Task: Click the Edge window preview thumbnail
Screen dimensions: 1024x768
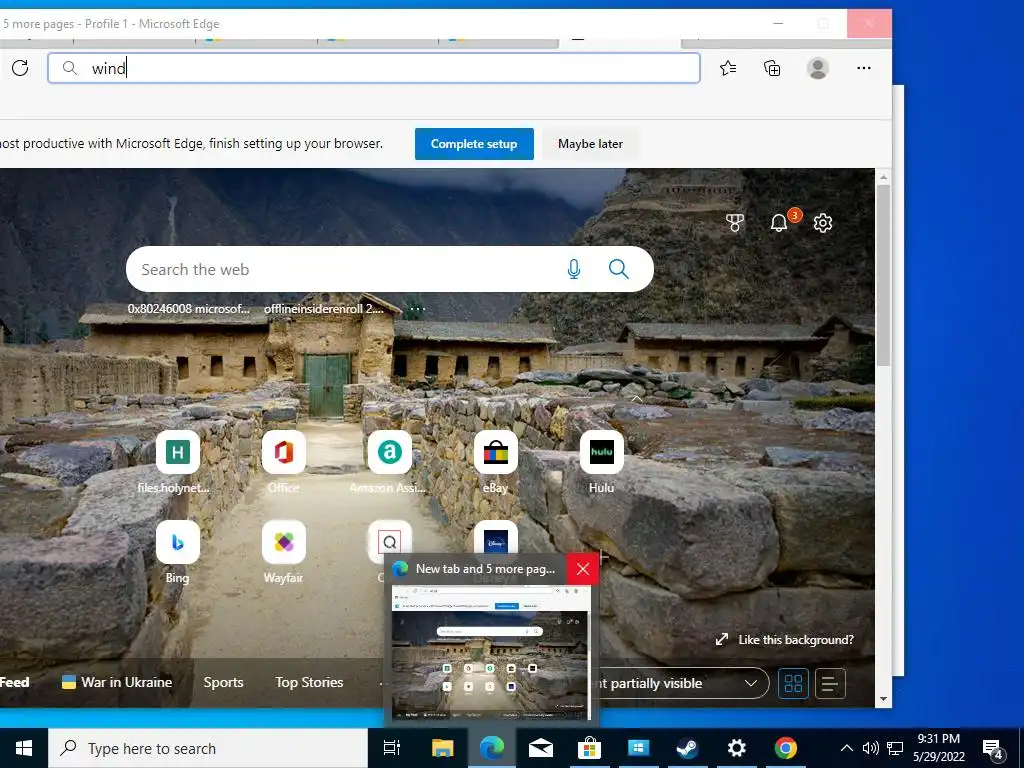Action: [491, 652]
